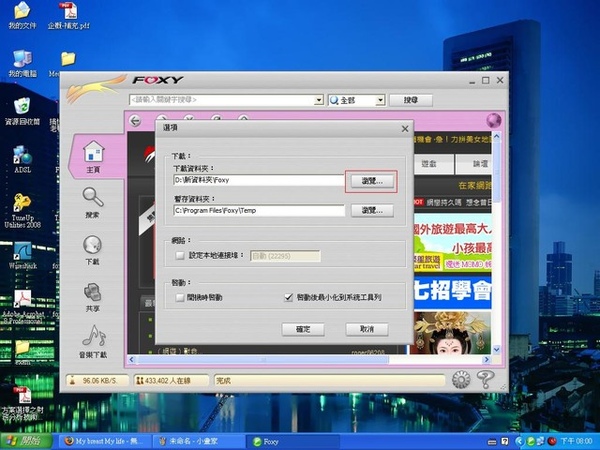This screenshot has width=600, height=450.
Task: Click the costume lady game ad thumbnail
Action: click(x=451, y=333)
